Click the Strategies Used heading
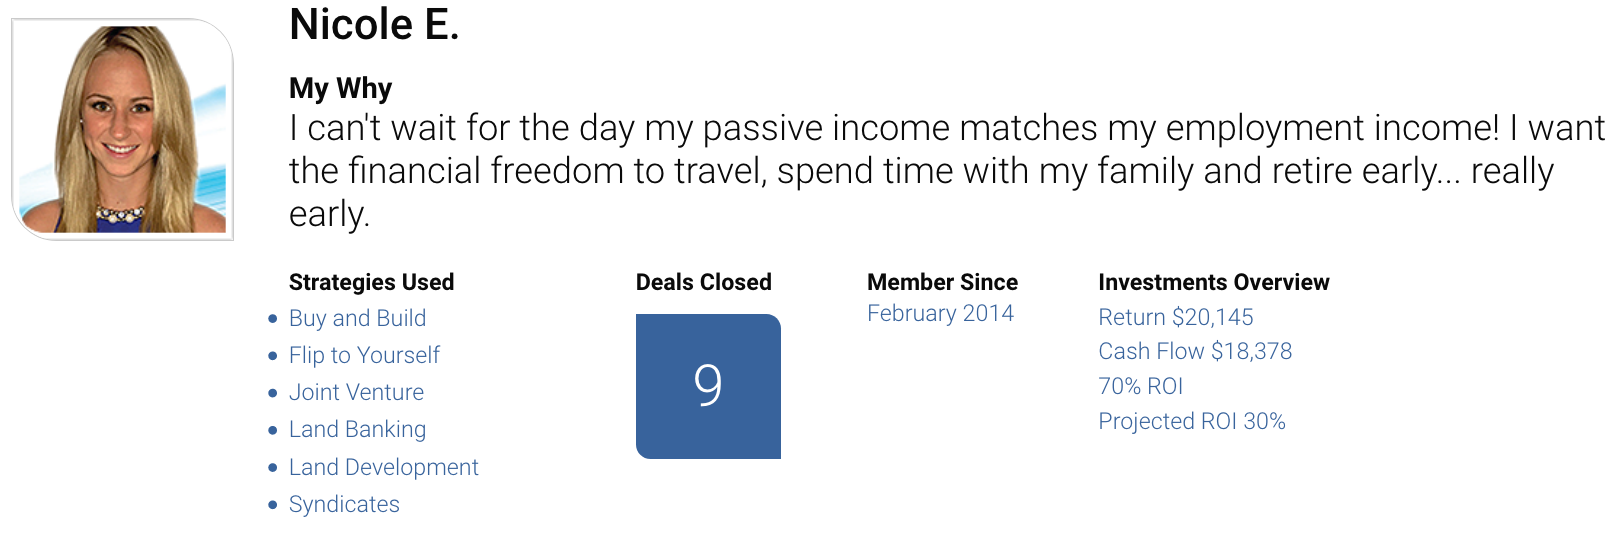1614x550 pixels. [371, 282]
